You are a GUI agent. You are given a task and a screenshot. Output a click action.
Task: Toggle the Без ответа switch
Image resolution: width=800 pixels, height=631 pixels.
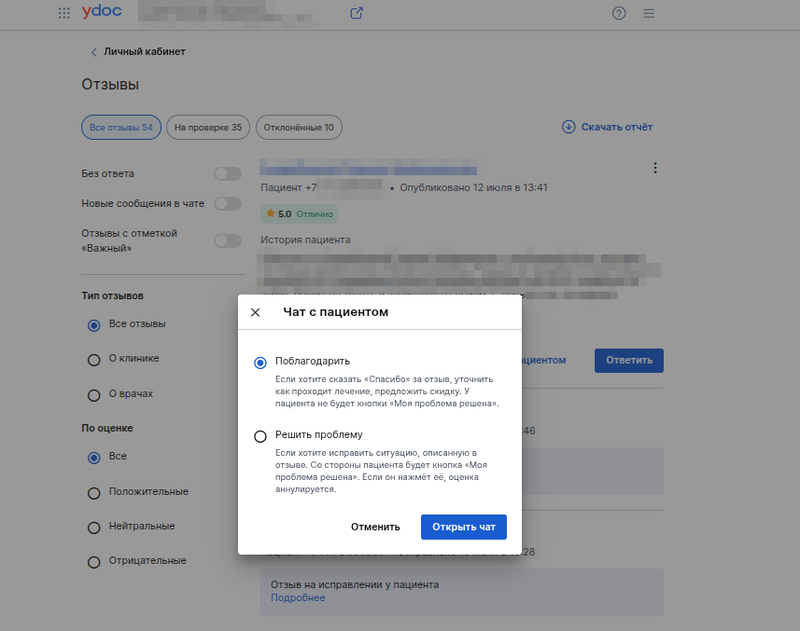click(228, 174)
